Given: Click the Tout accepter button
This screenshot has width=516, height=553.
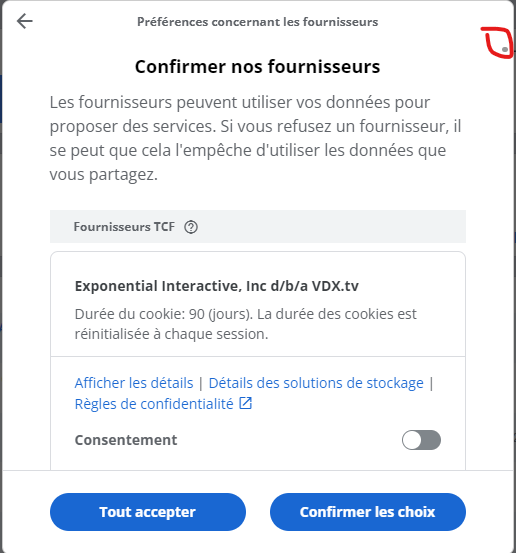Looking at the screenshot, I should (148, 512).
